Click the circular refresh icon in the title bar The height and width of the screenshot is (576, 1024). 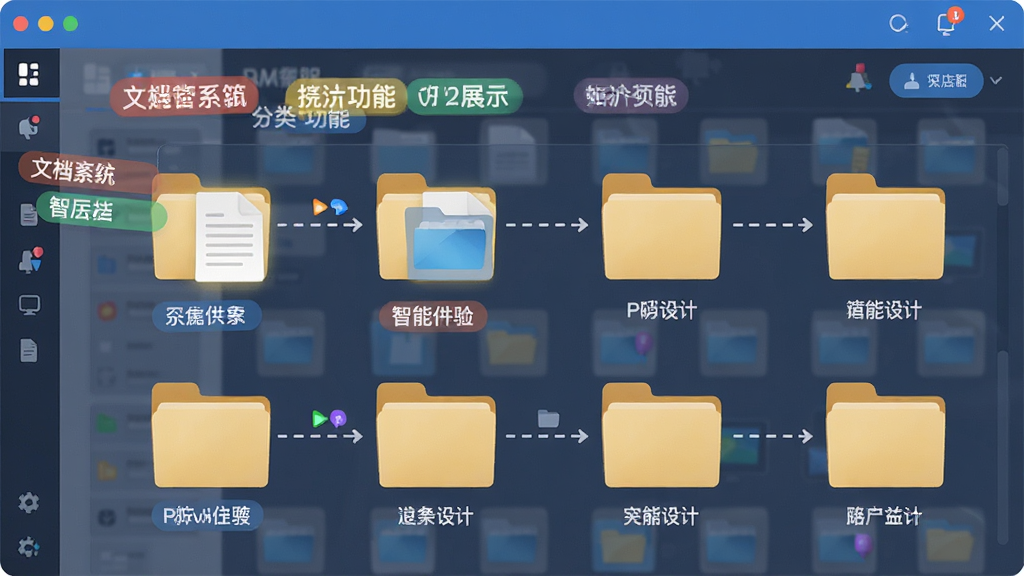899,24
